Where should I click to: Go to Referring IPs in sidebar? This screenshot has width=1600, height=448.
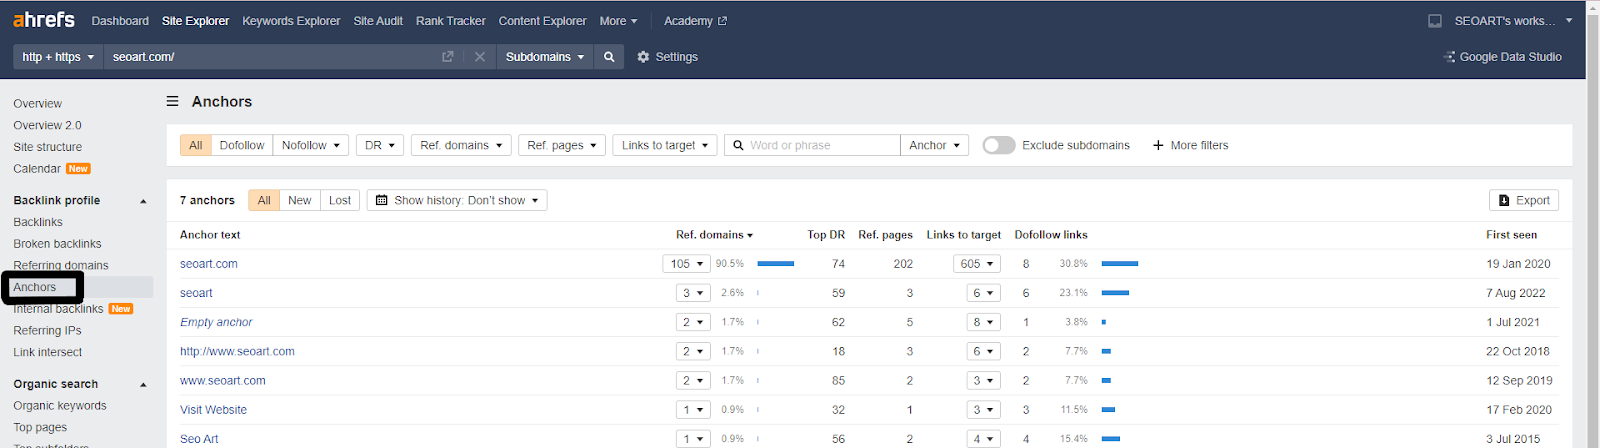(47, 330)
